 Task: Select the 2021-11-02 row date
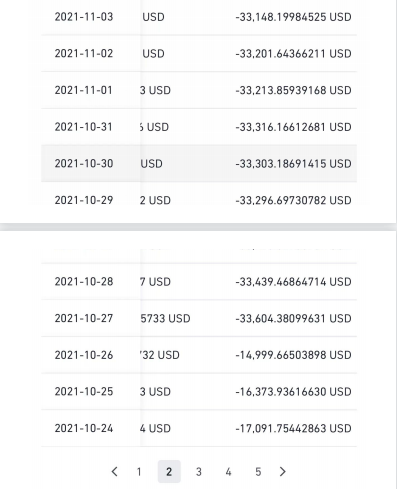click(84, 53)
